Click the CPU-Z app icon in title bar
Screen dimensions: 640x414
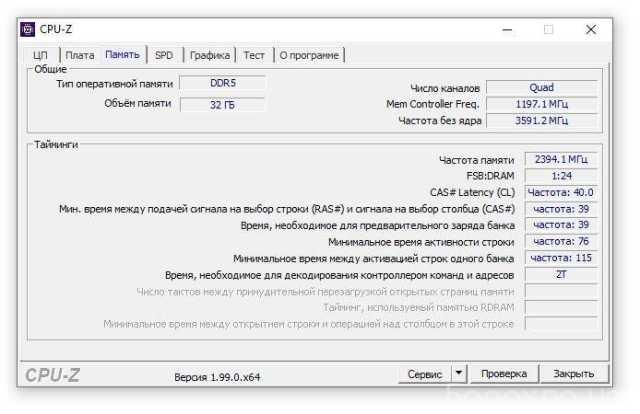tap(27, 29)
